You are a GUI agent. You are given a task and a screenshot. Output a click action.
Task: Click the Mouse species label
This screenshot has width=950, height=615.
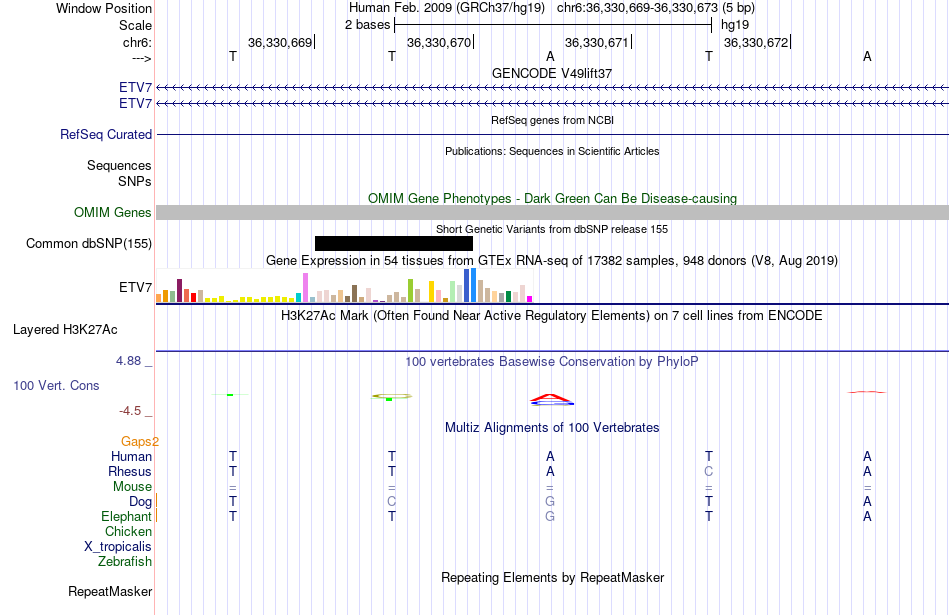click(132, 487)
